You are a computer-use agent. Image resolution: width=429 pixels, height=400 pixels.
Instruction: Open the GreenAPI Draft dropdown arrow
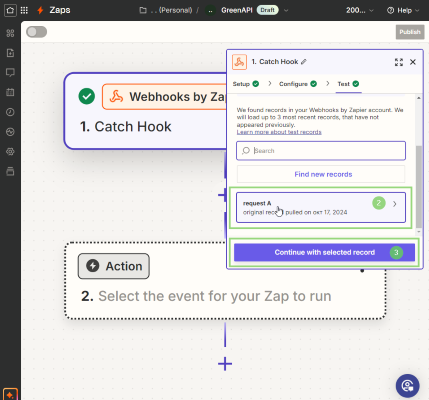(x=286, y=10)
